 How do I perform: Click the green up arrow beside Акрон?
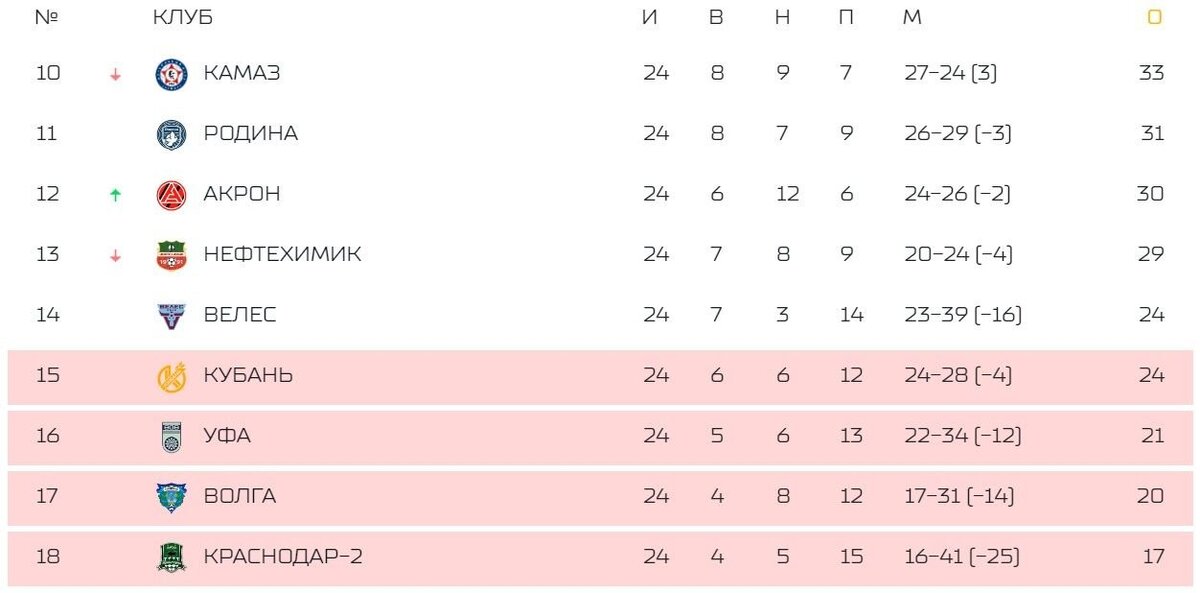coord(115,195)
